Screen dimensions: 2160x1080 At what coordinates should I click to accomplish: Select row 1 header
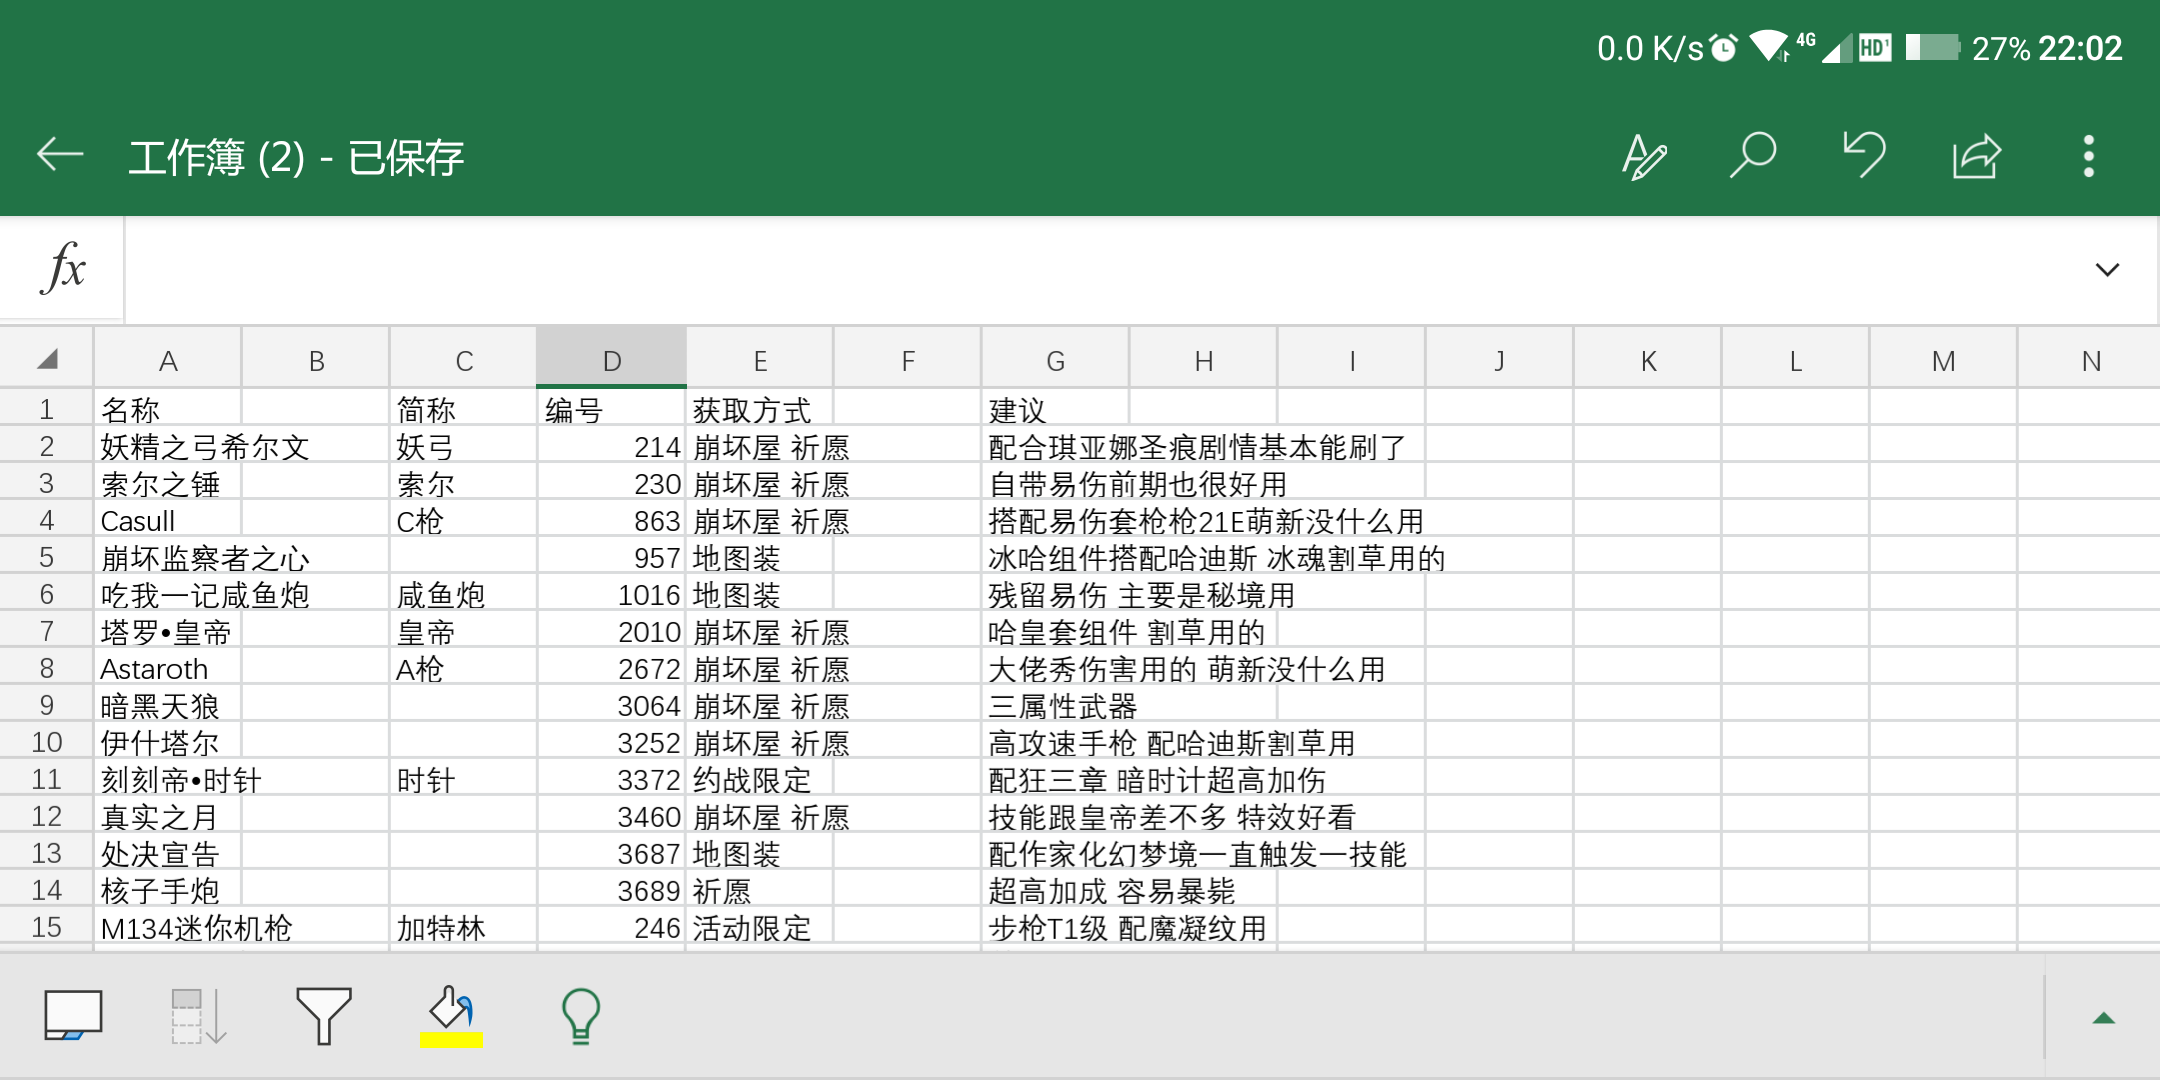coord(46,409)
